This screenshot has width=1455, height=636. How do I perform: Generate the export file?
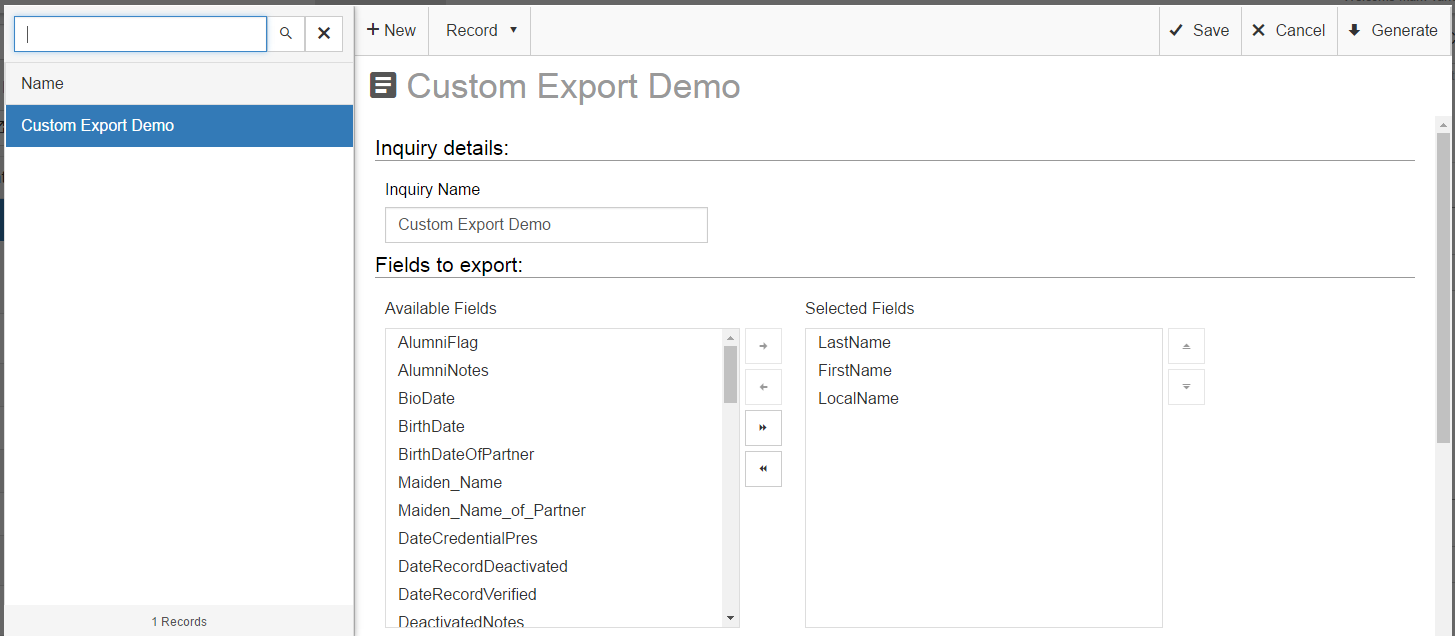(1393, 31)
